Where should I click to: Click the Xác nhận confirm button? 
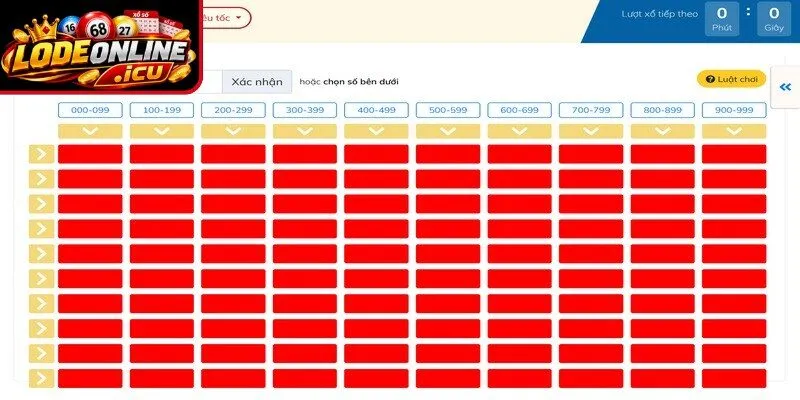tap(257, 82)
